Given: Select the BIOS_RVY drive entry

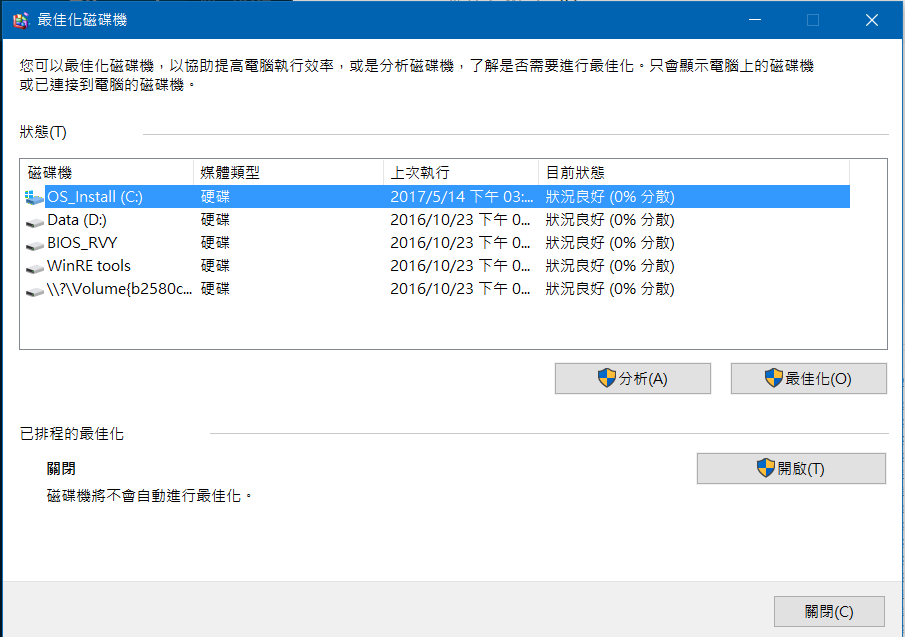Looking at the screenshot, I should [x=437, y=243].
